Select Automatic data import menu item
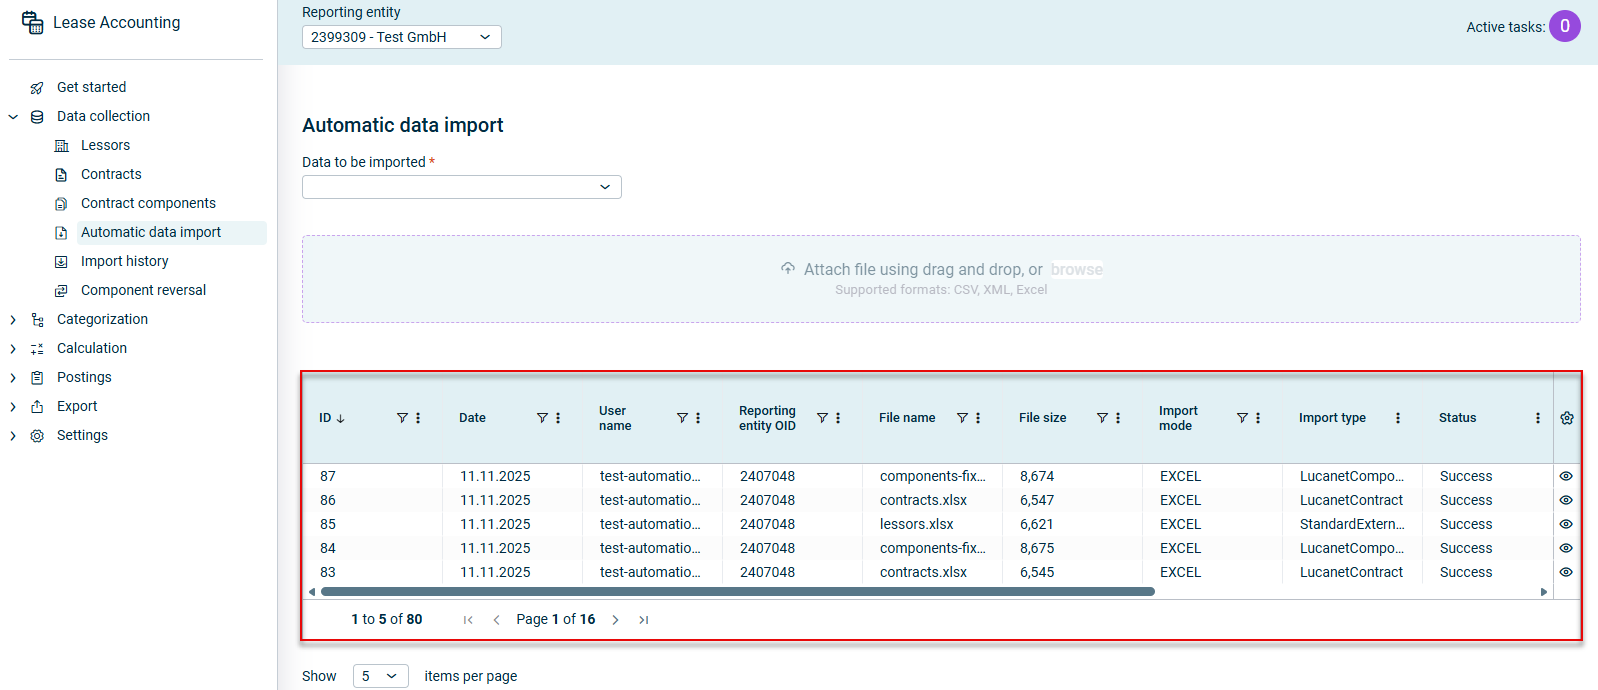This screenshot has height=690, width=1598. (x=151, y=232)
